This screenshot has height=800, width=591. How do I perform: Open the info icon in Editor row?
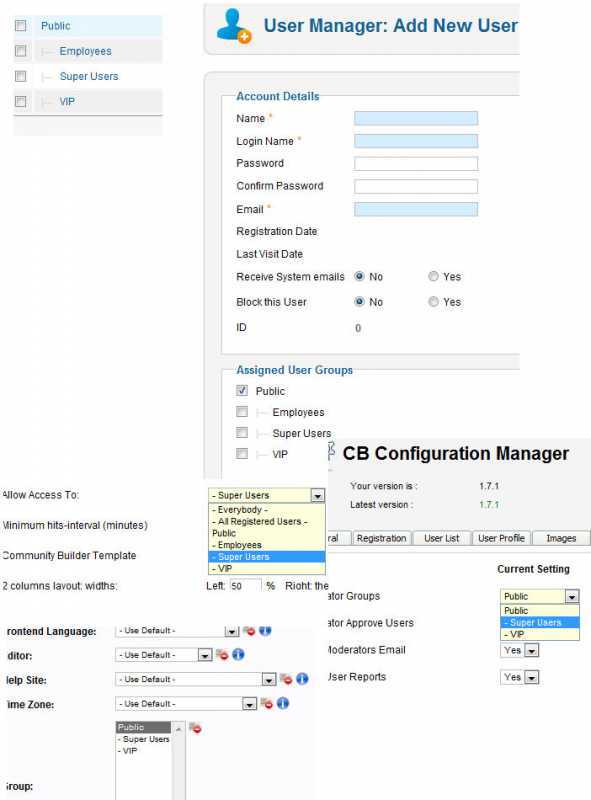point(238,654)
